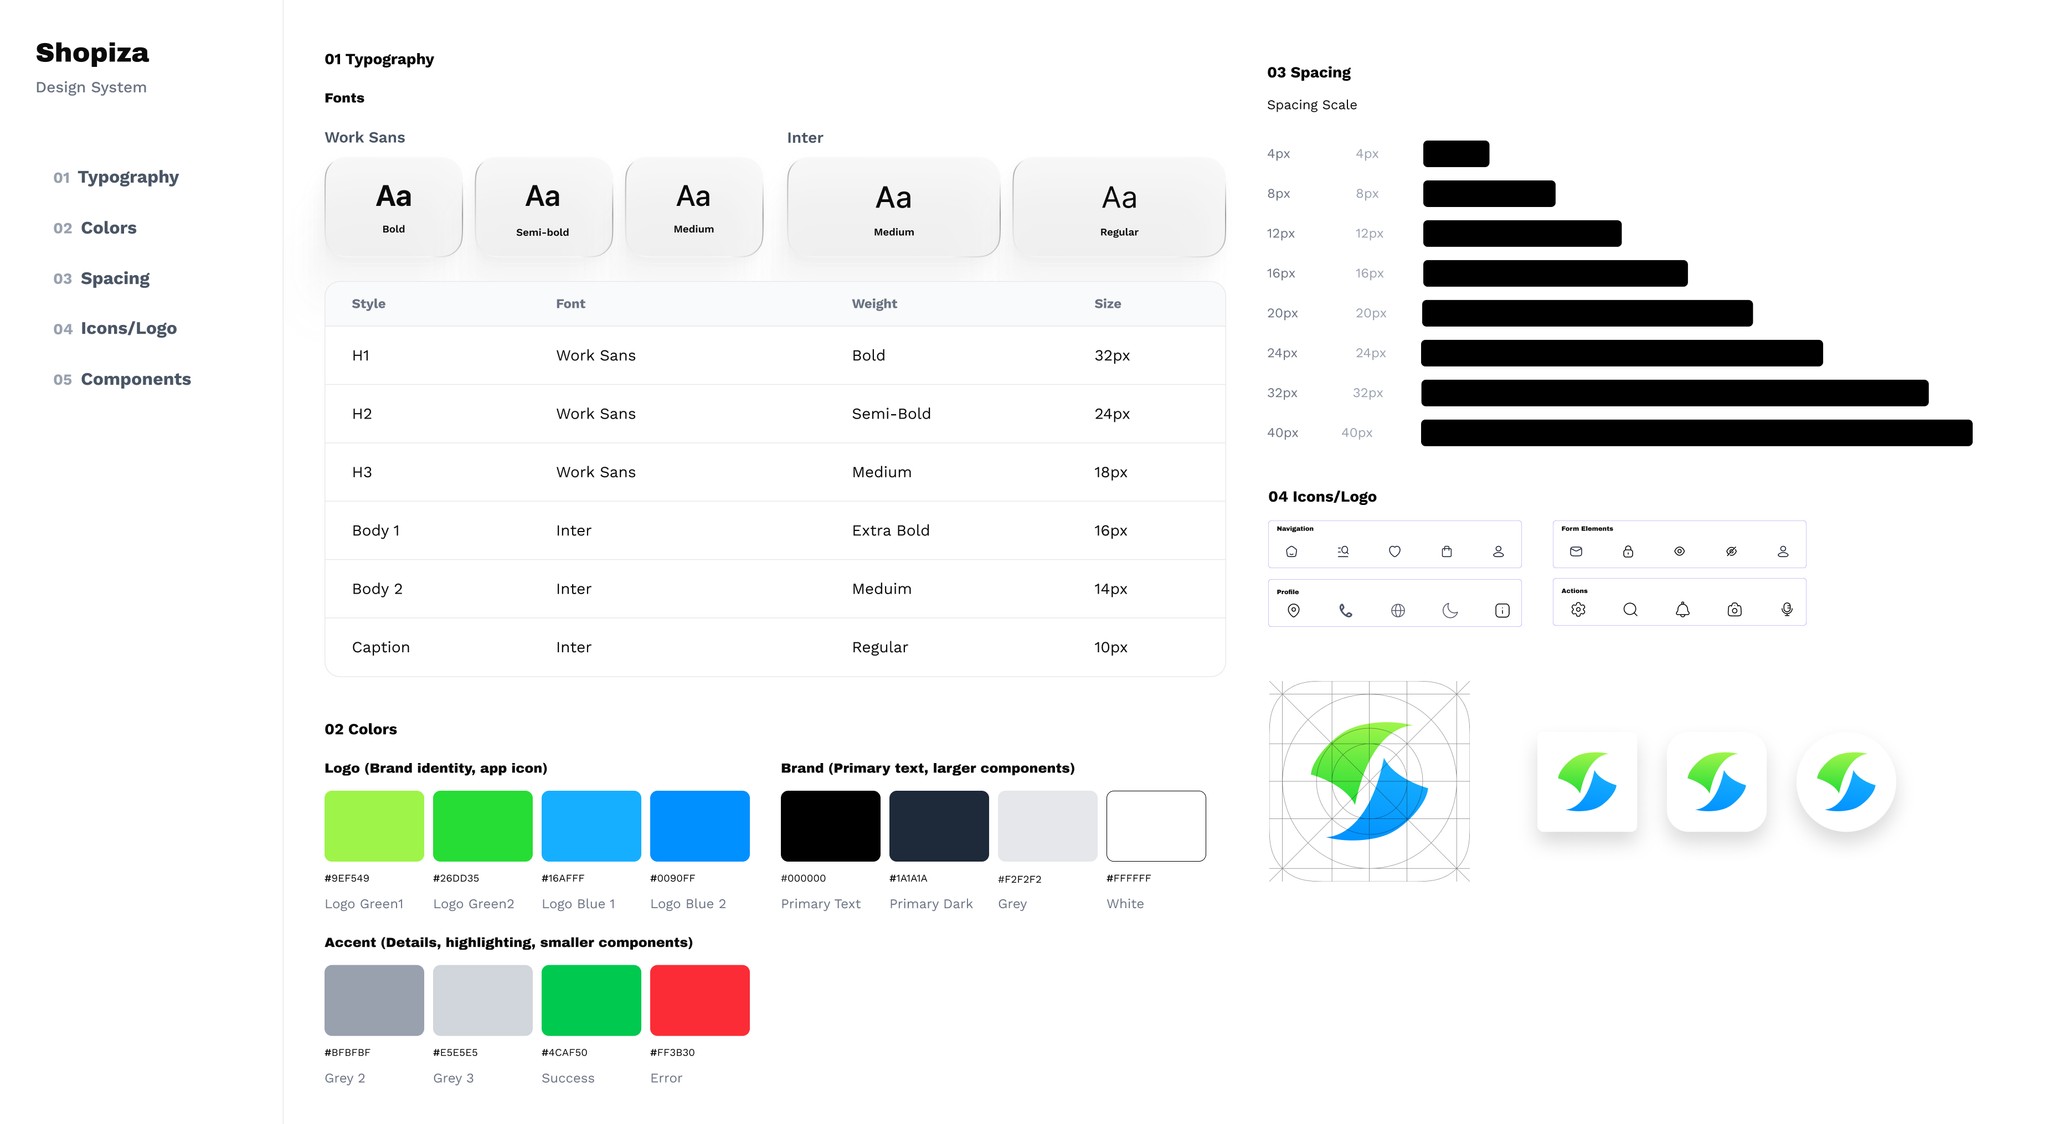Click the phone icon in Profile

click(1345, 610)
